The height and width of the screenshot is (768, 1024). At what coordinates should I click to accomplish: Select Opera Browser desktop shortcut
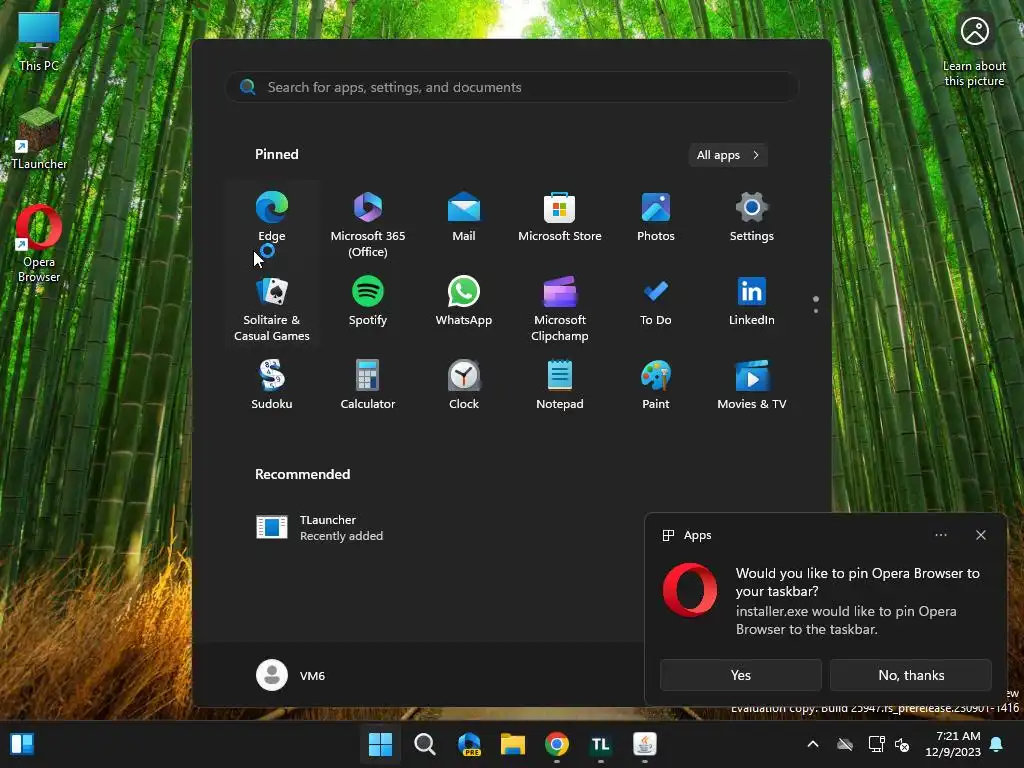pyautogui.click(x=39, y=244)
